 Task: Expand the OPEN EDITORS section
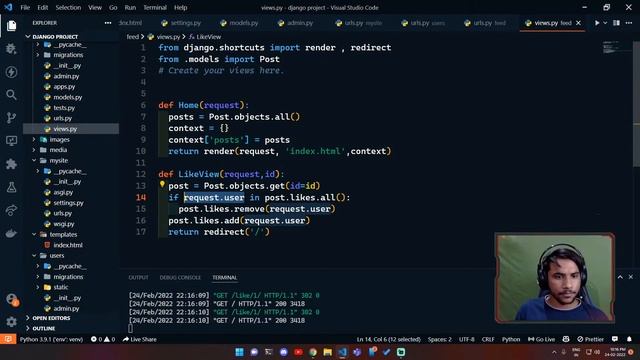tap(51, 318)
